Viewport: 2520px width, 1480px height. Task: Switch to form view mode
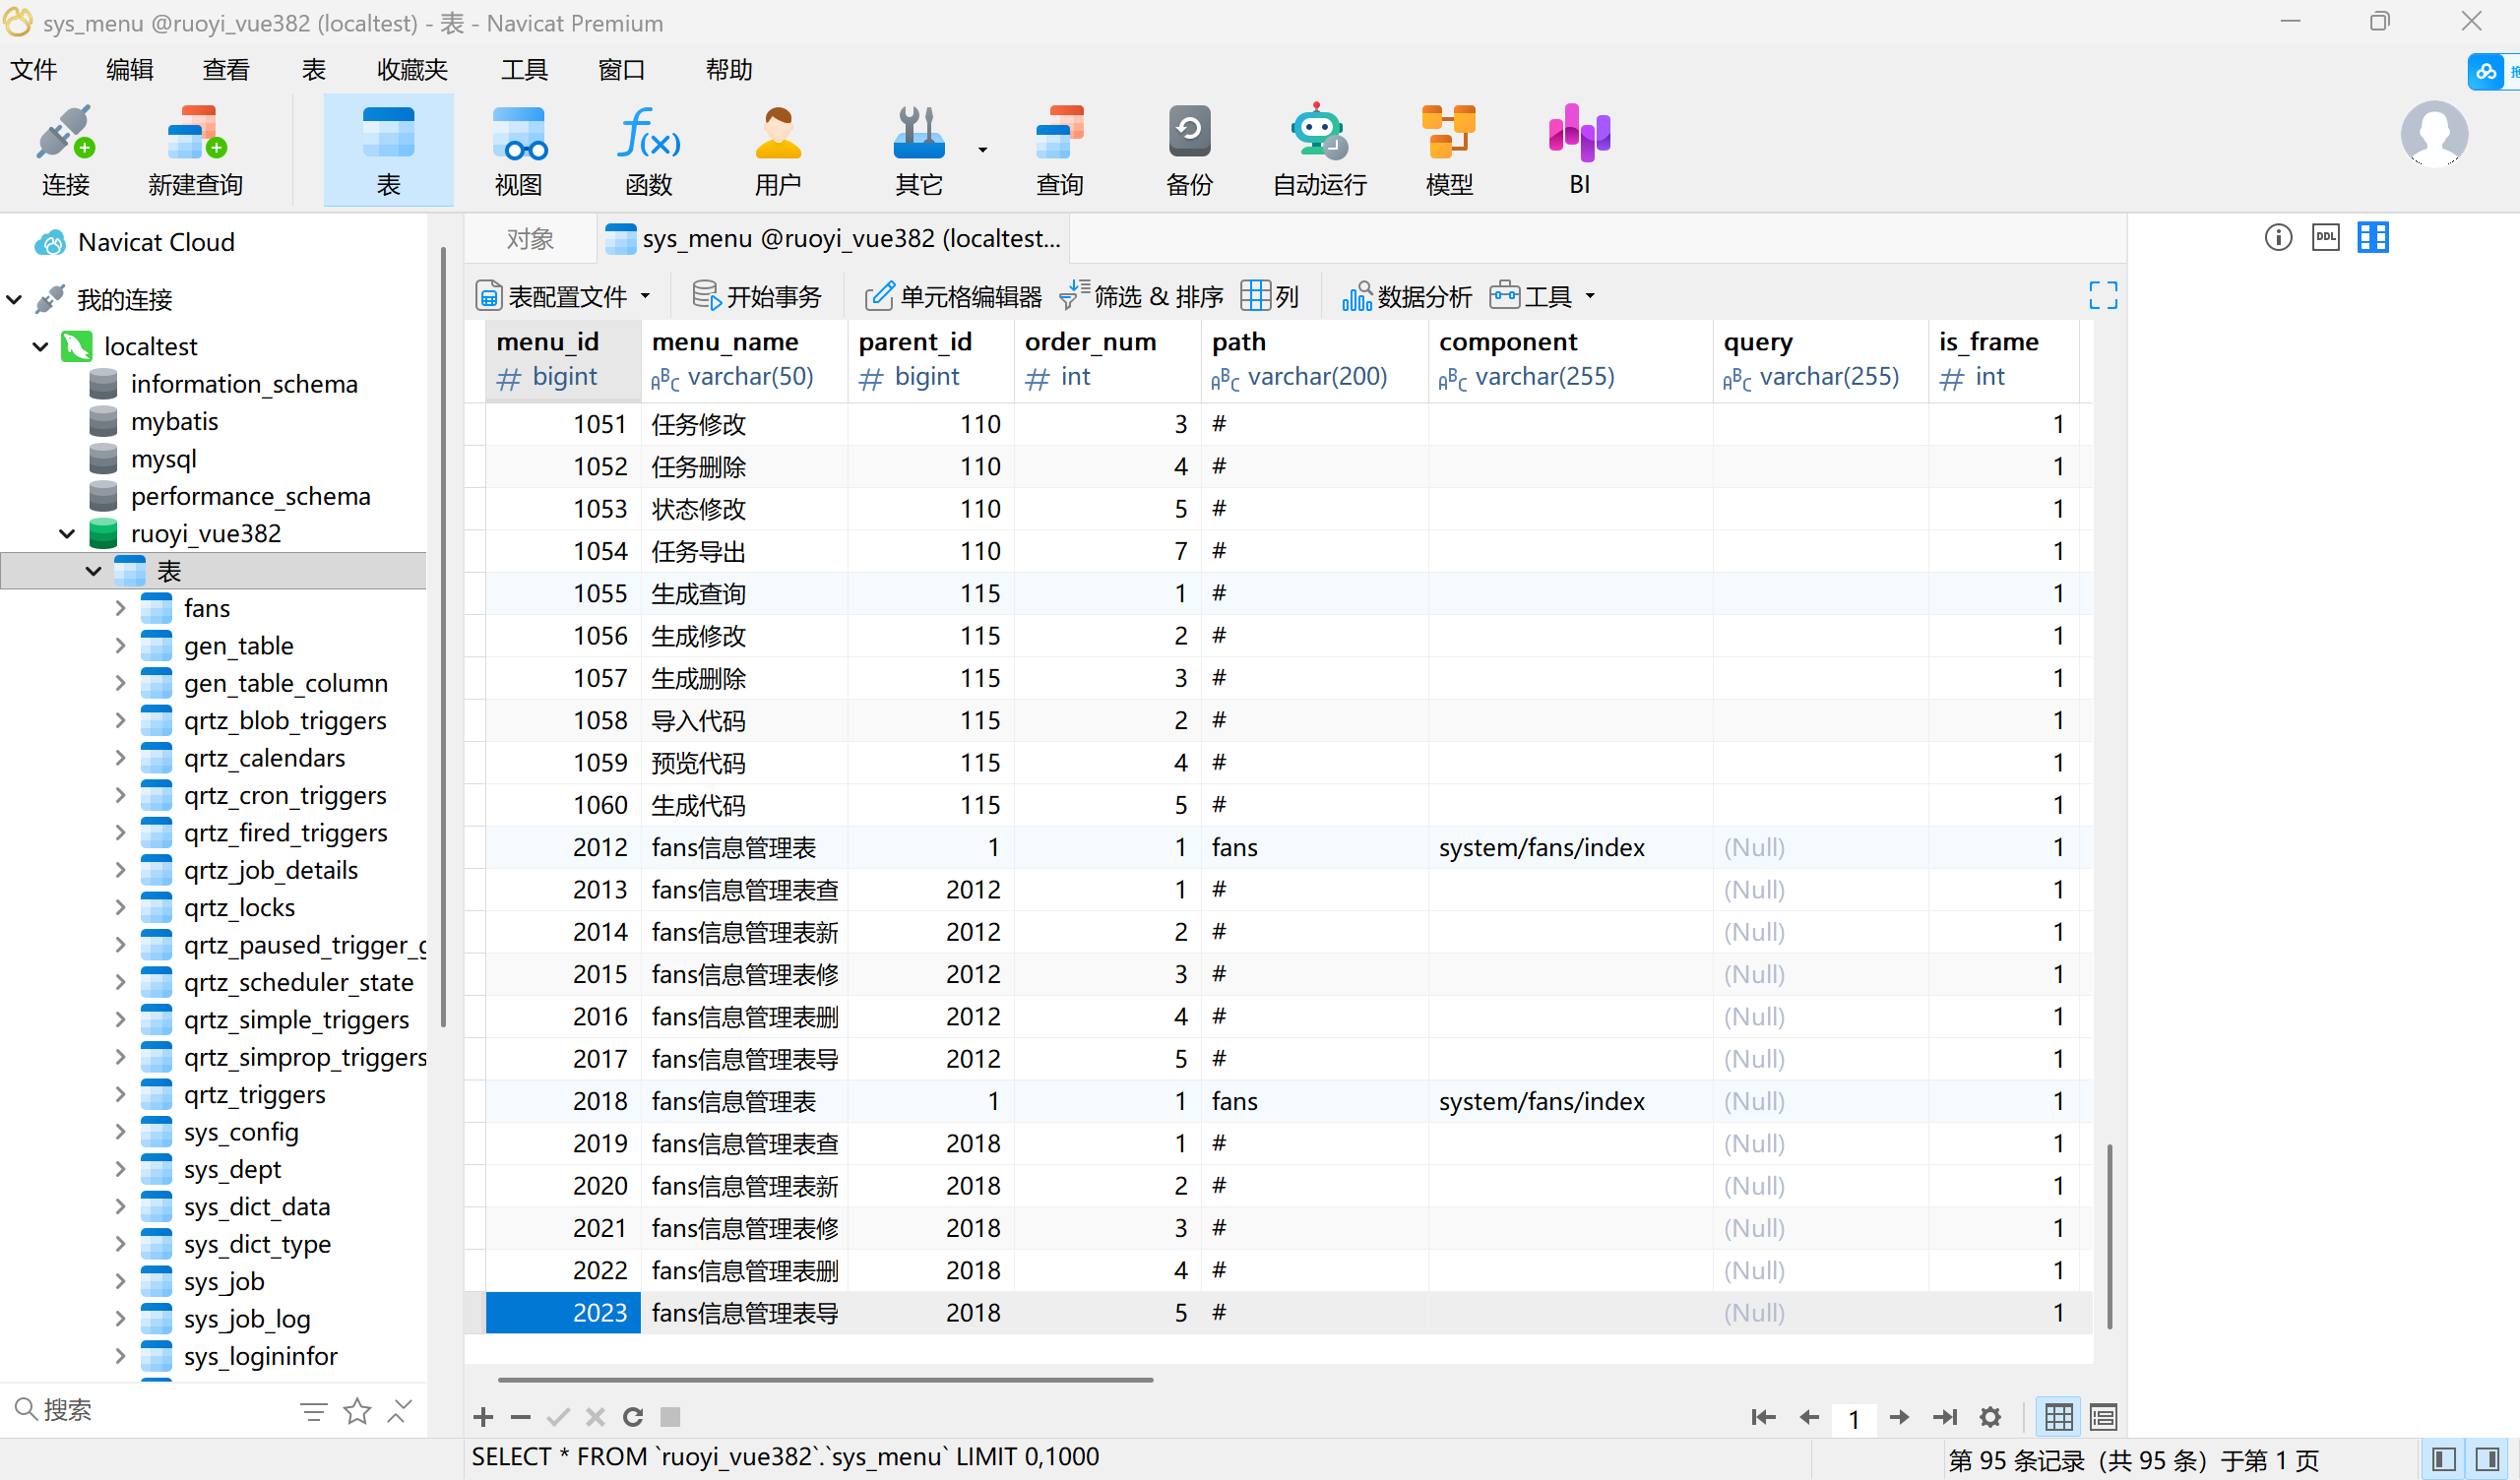click(2102, 1417)
